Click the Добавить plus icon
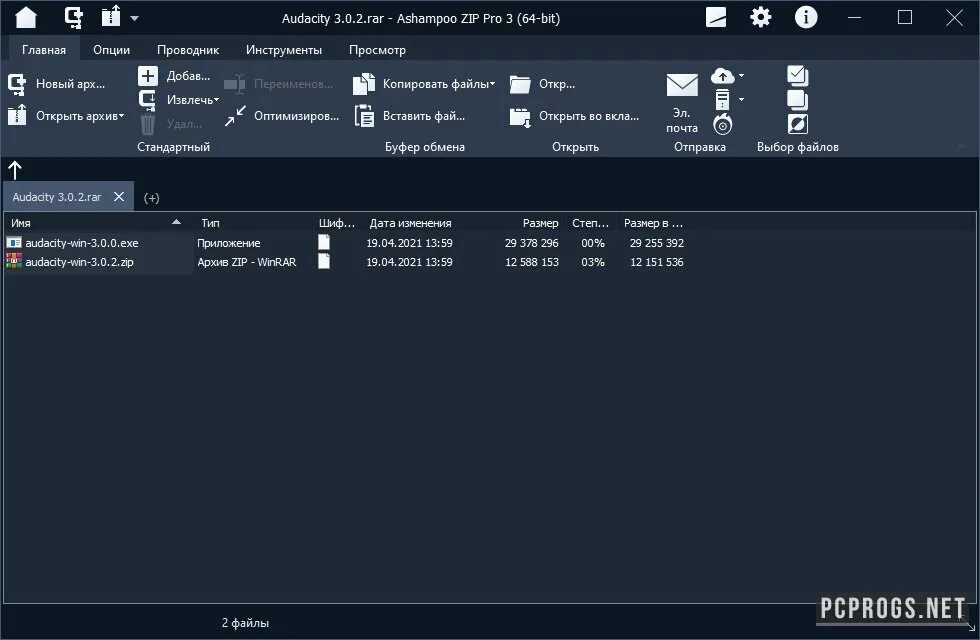This screenshot has height=640, width=980. (x=148, y=76)
